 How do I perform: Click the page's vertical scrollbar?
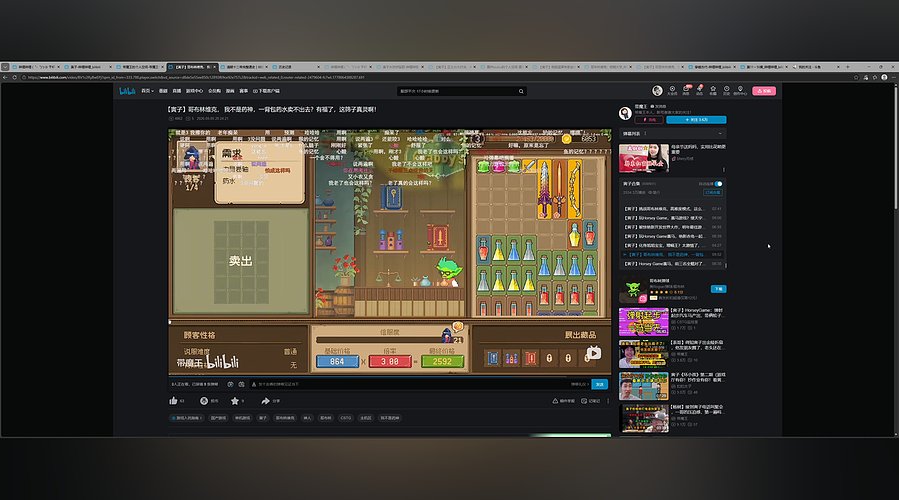tap(895, 146)
